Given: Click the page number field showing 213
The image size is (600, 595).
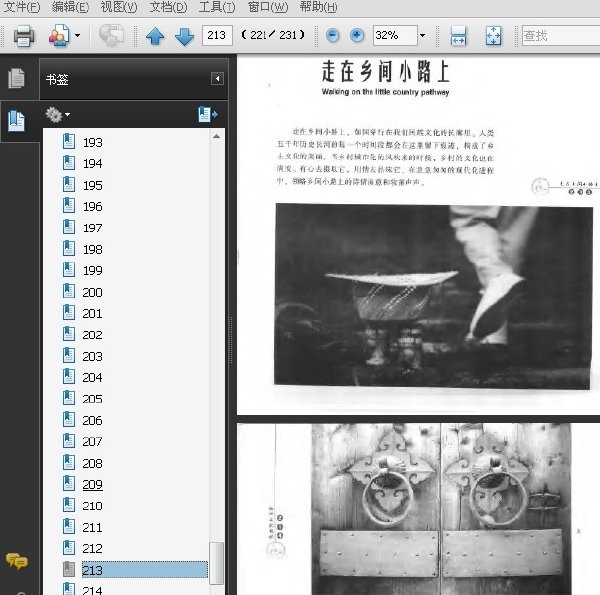Looking at the screenshot, I should [x=217, y=36].
